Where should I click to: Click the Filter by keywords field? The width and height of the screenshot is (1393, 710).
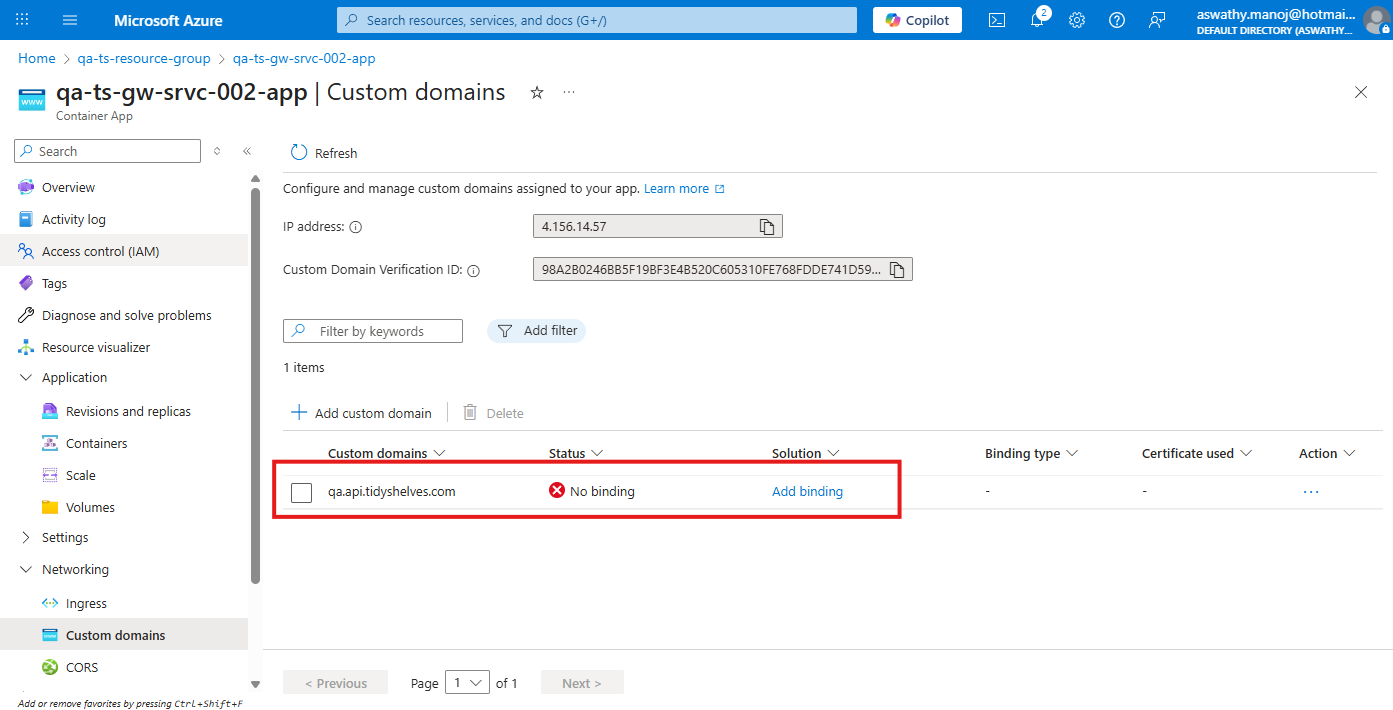373,331
